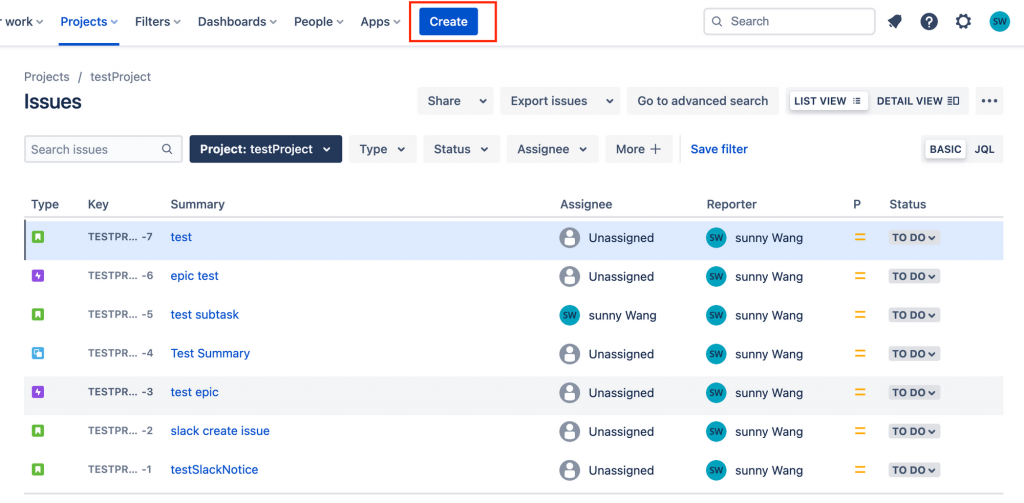The width and height of the screenshot is (1024, 503).
Task: Open the Filters menu
Action: pyautogui.click(x=158, y=21)
